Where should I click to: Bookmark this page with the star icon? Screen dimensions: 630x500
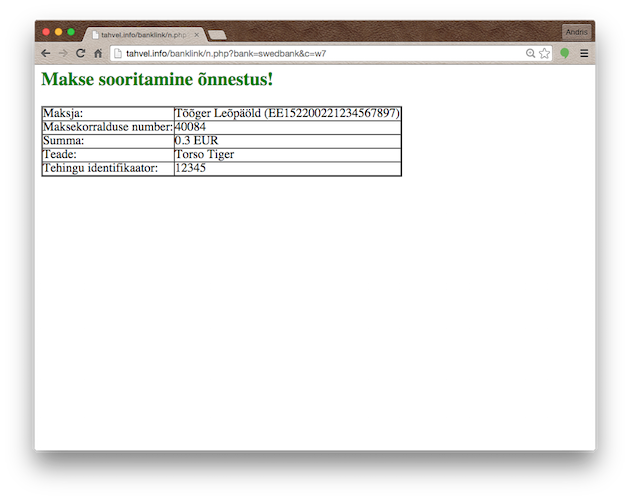coord(545,53)
